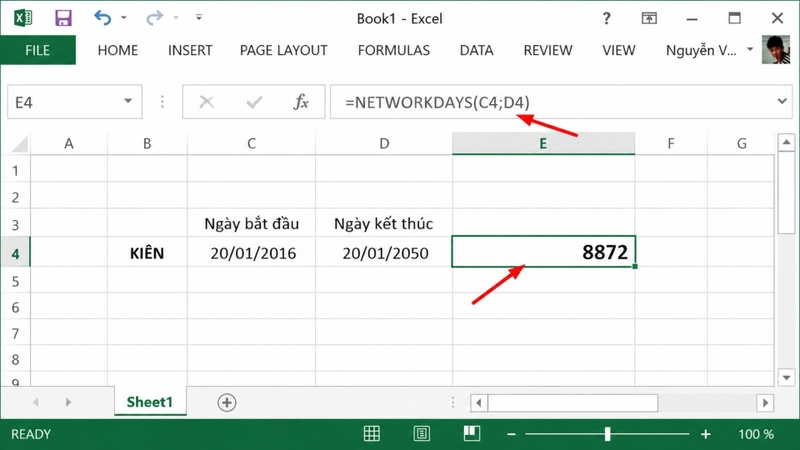
Task: Switch to Normal view in status bar
Action: tap(371, 434)
